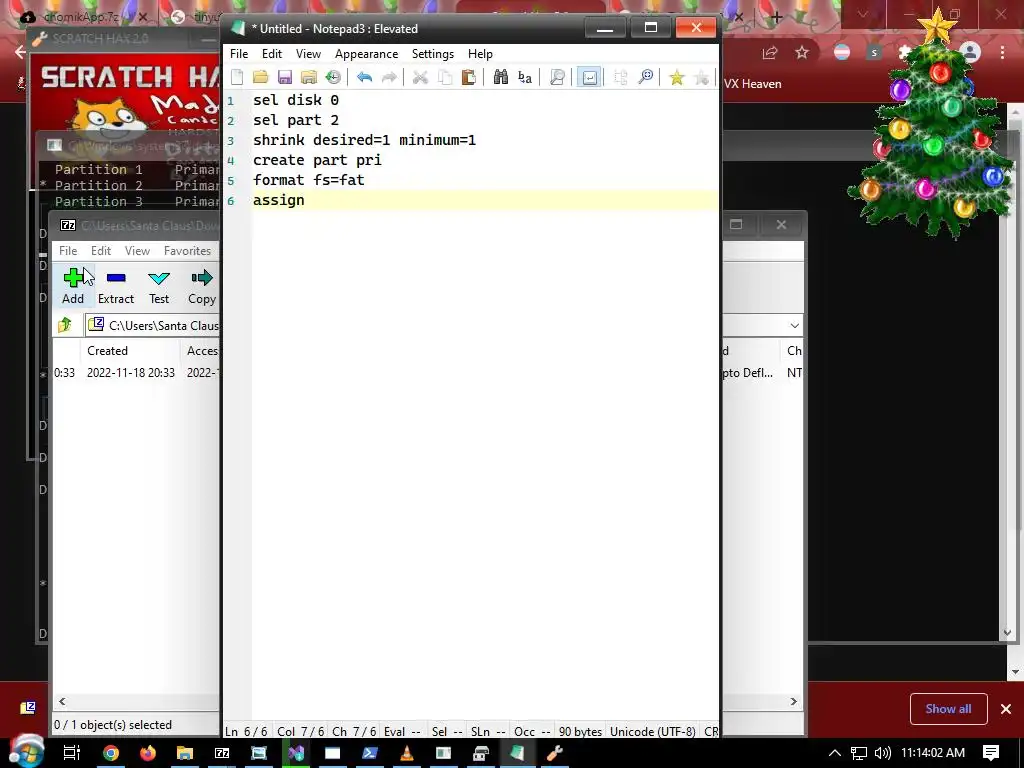Save the document with the floppy disk icon
The height and width of the screenshot is (768, 1024).
pyautogui.click(x=285, y=77)
